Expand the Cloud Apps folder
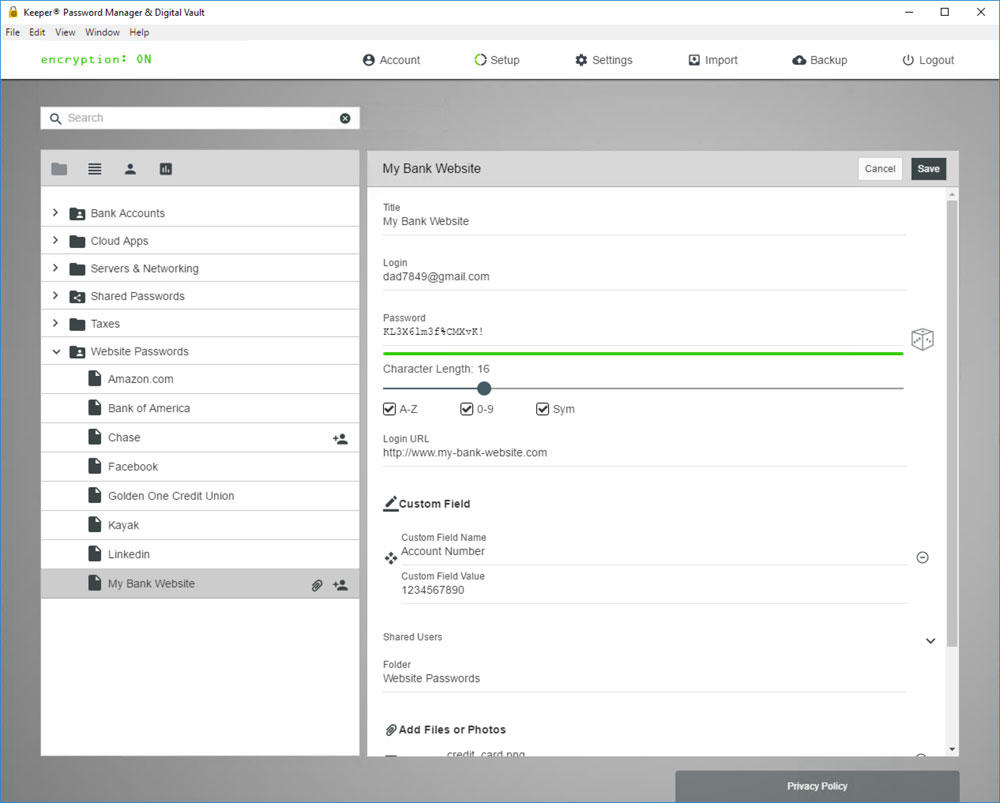Screen dimensions: 1000x803 (x=55, y=240)
